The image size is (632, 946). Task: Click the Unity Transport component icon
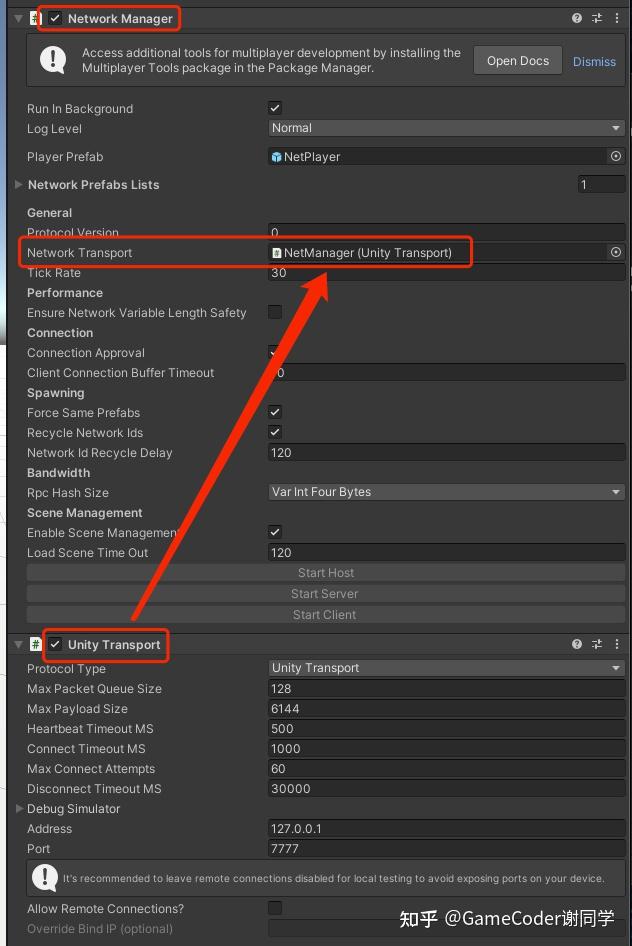click(x=37, y=645)
